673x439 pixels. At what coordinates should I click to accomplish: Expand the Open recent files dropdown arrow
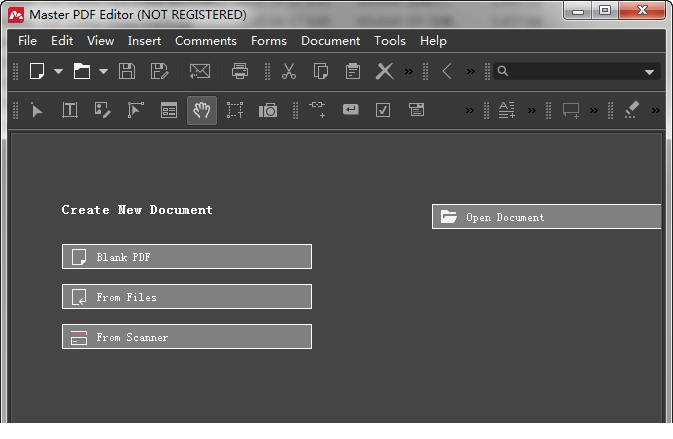click(x=103, y=71)
